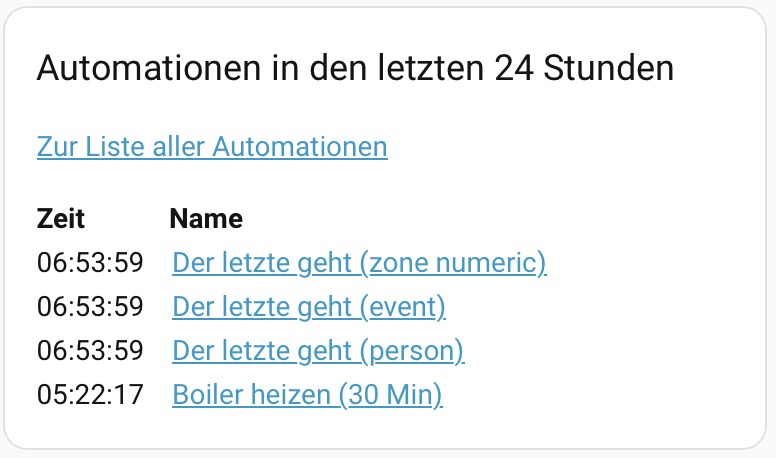This screenshot has height=458, width=776.
Task: Follow the link ending in (event)
Action: (309, 307)
